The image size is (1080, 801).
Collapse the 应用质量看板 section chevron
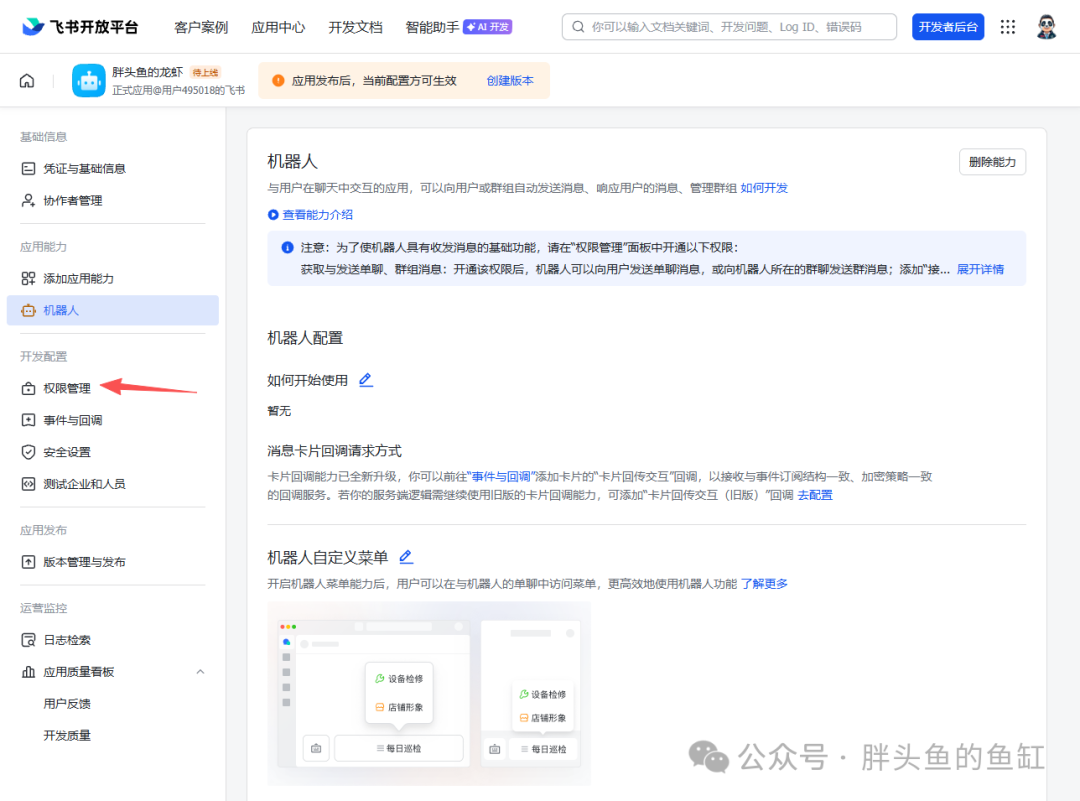[200, 672]
